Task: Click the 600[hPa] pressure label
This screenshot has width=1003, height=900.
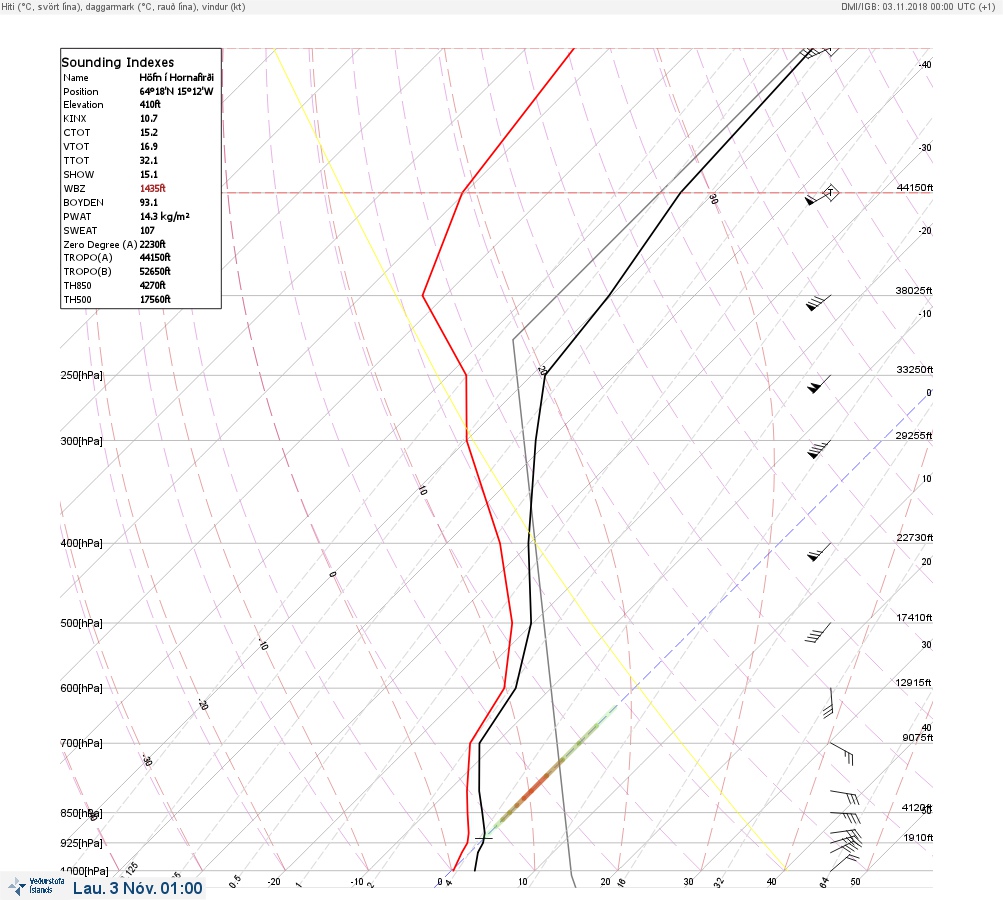Action: point(81,689)
